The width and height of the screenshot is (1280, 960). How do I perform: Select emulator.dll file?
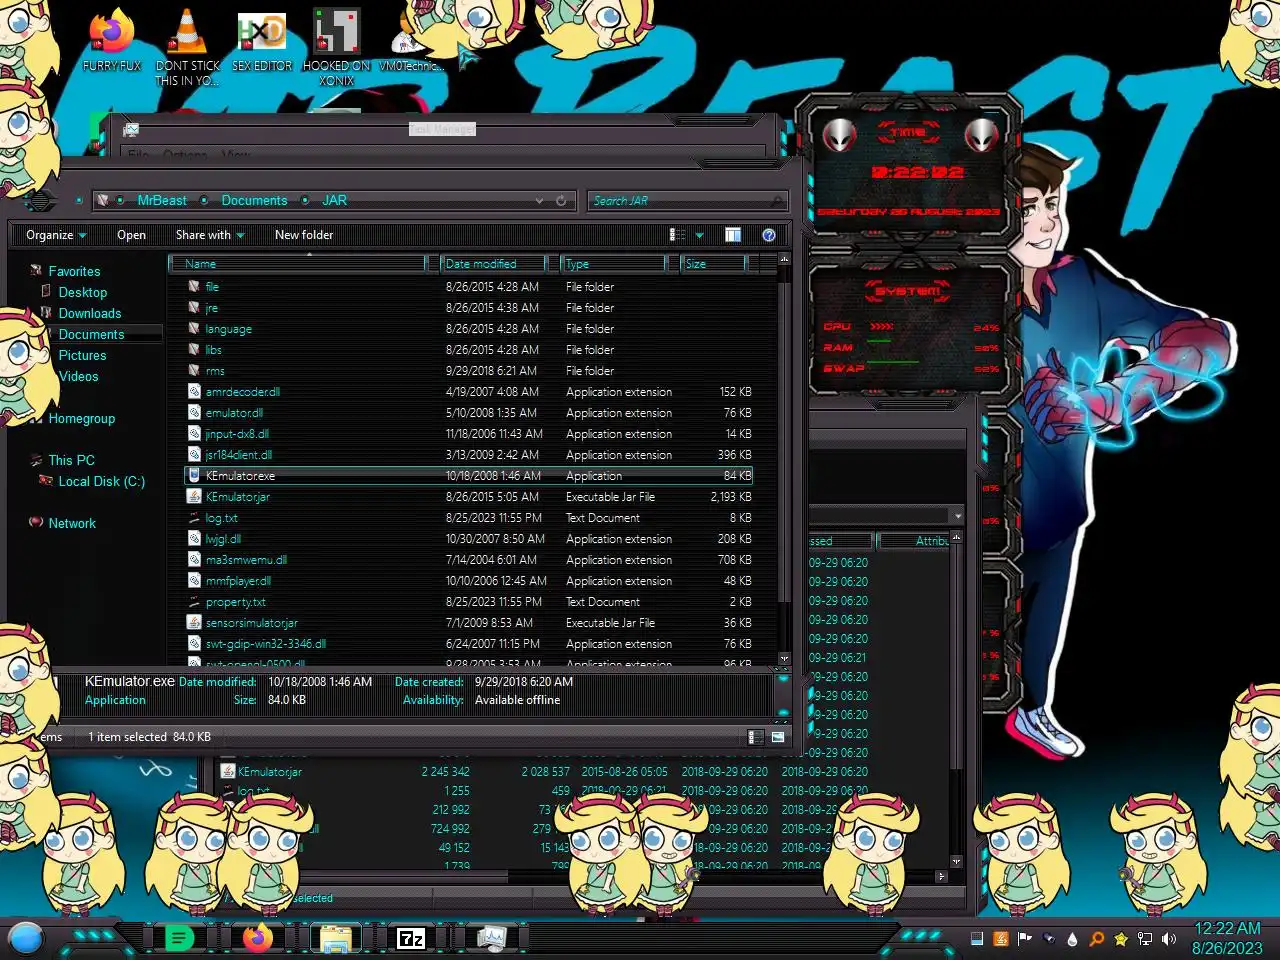coord(470,413)
